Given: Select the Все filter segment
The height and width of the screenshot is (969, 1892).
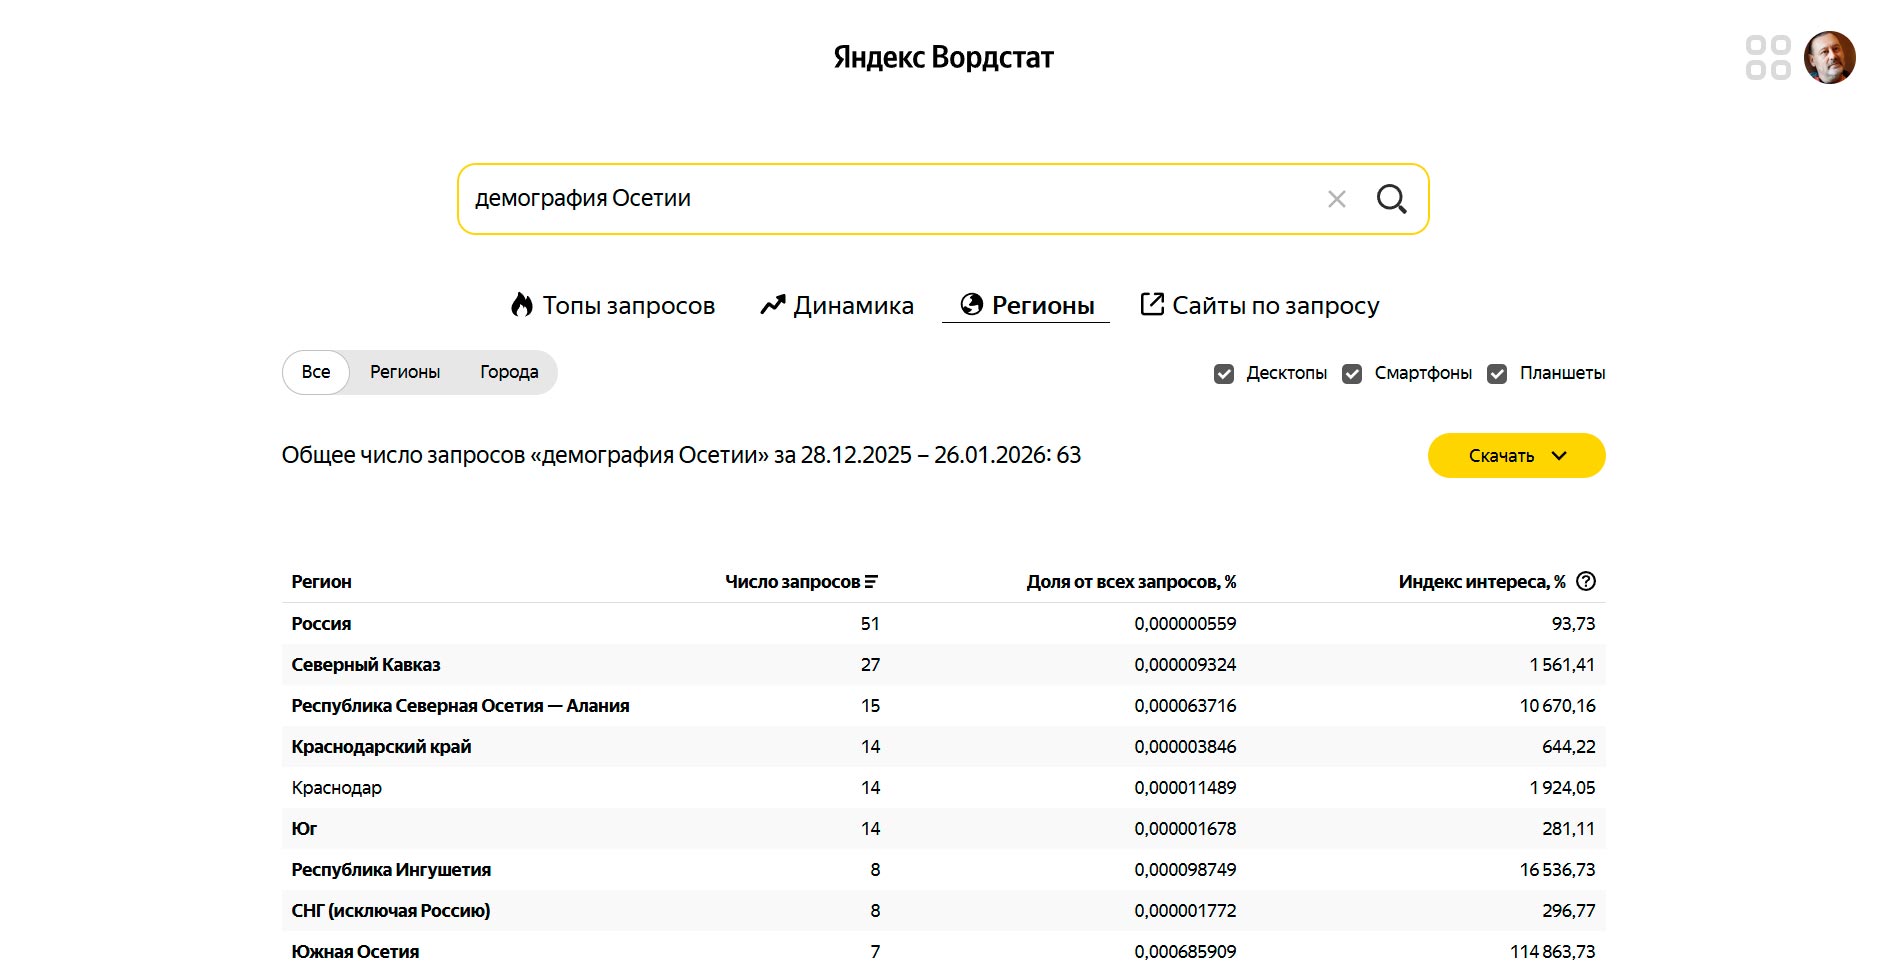Looking at the screenshot, I should [x=316, y=372].
